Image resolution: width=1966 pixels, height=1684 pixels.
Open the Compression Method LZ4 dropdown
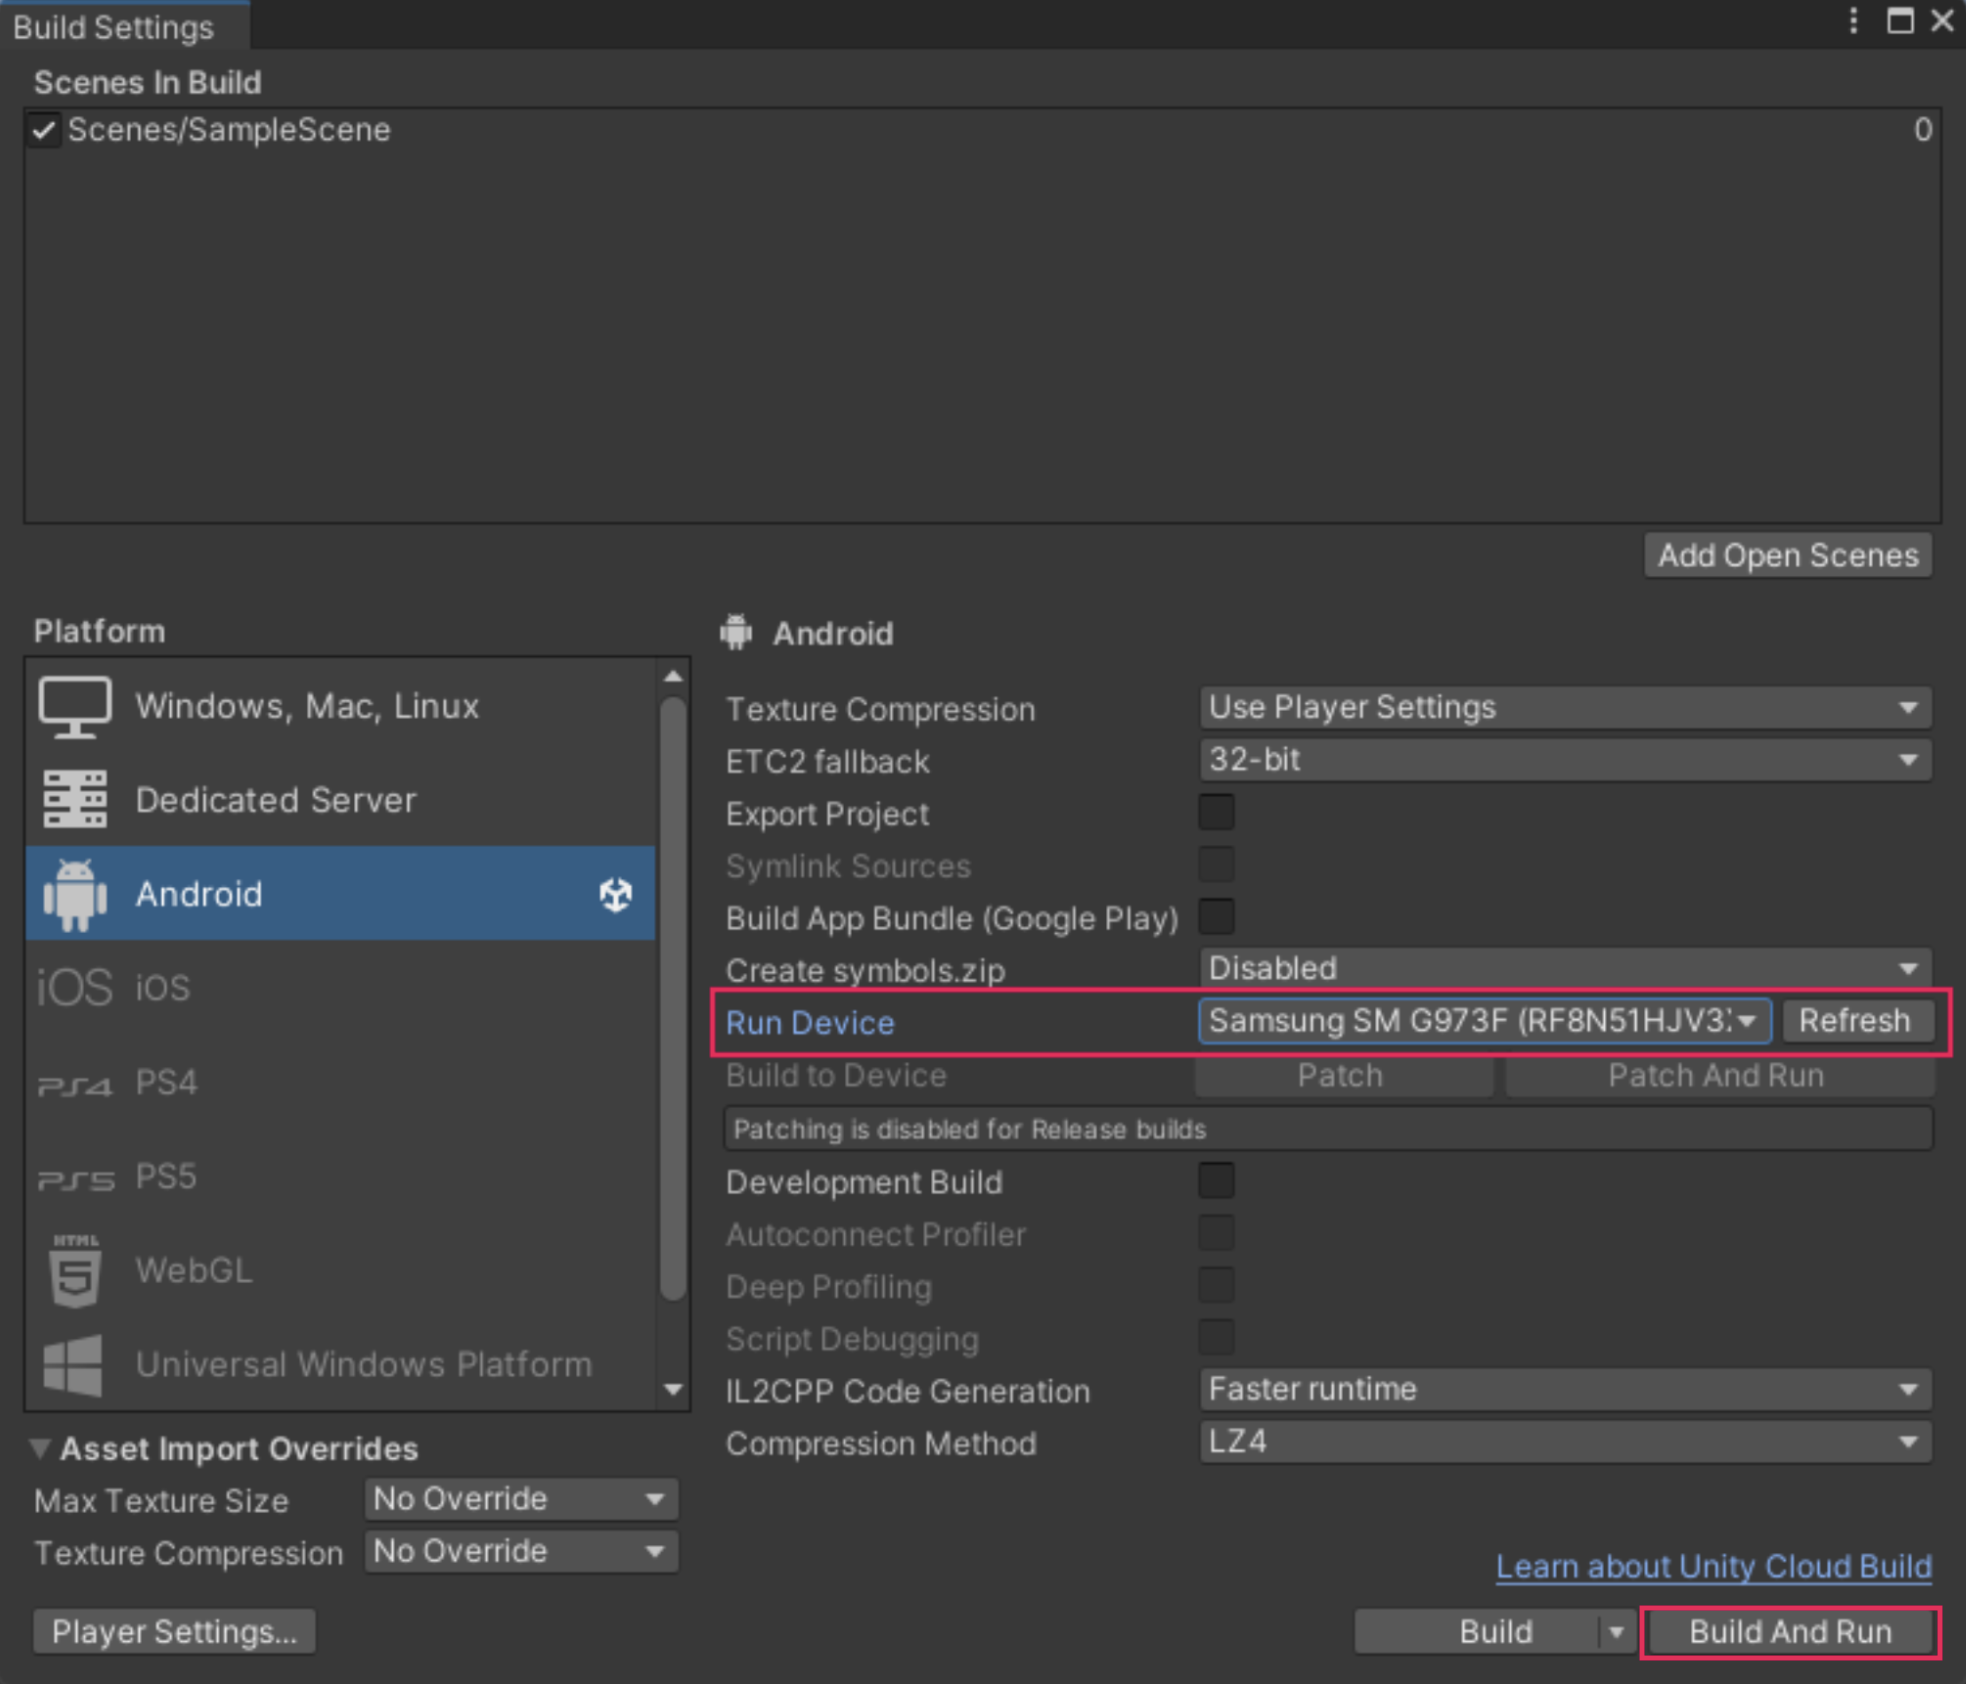tap(1564, 1442)
